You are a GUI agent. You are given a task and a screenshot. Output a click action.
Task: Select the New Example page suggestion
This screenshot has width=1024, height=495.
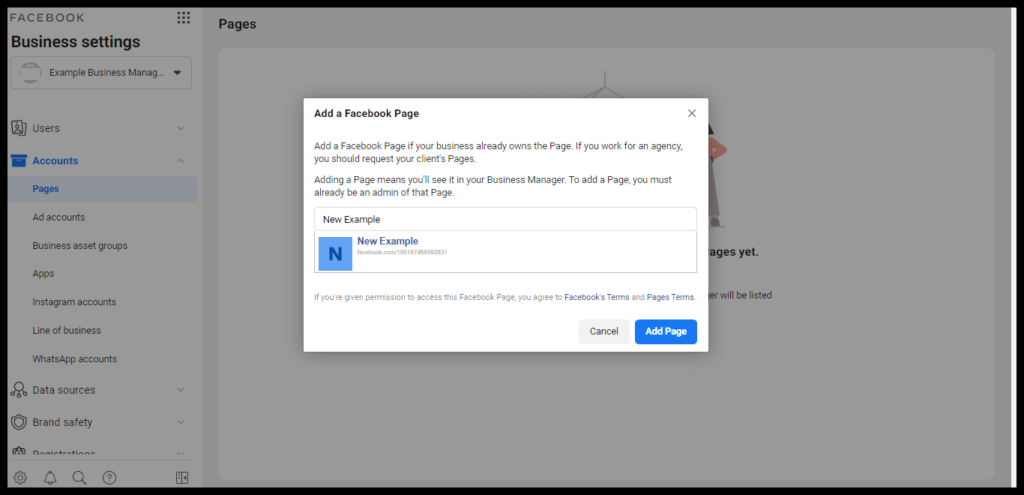click(505, 253)
